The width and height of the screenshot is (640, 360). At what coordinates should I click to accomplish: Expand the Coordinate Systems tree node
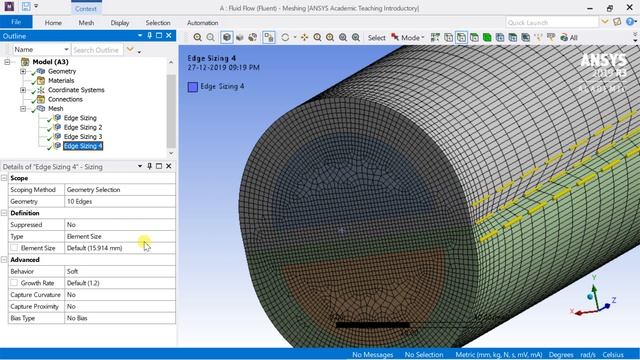pyautogui.click(x=23, y=90)
